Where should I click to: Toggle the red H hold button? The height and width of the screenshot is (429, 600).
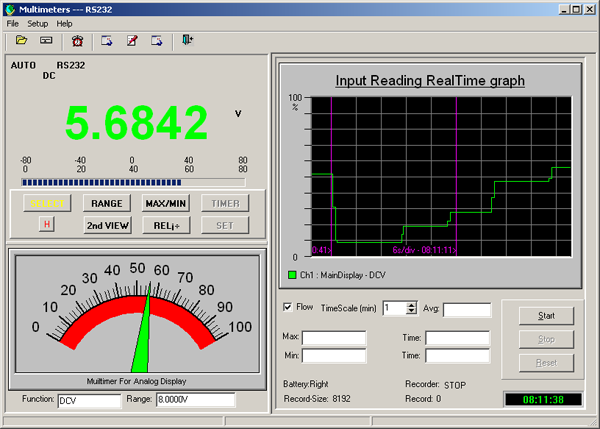click(x=47, y=224)
